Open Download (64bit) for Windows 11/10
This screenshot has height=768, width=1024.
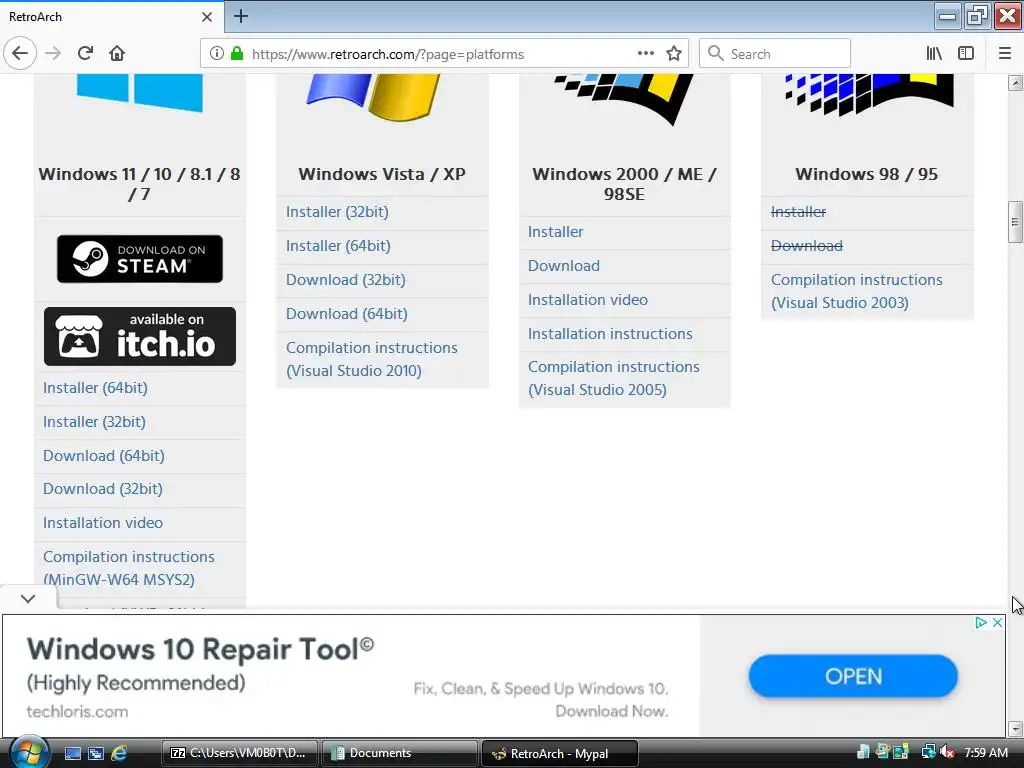(104, 456)
